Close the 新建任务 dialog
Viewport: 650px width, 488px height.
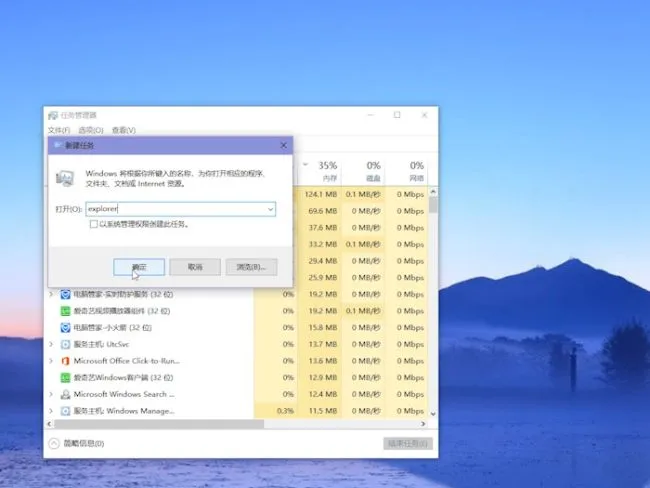coord(284,146)
